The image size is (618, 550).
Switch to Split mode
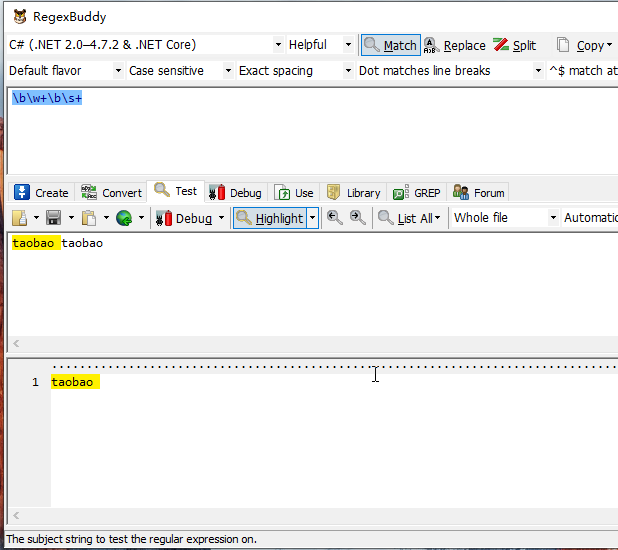click(515, 45)
